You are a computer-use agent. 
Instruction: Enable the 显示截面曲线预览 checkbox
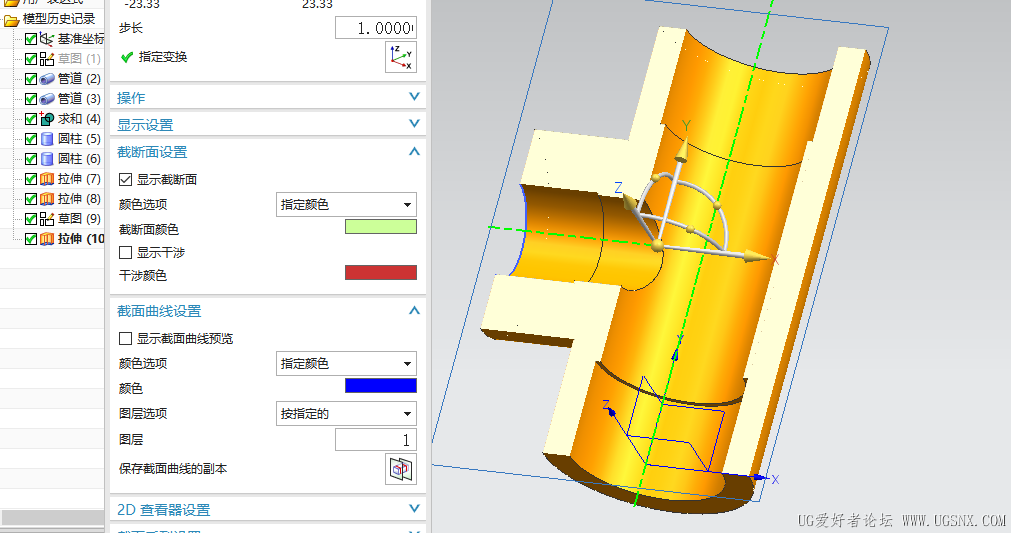click(x=126, y=338)
